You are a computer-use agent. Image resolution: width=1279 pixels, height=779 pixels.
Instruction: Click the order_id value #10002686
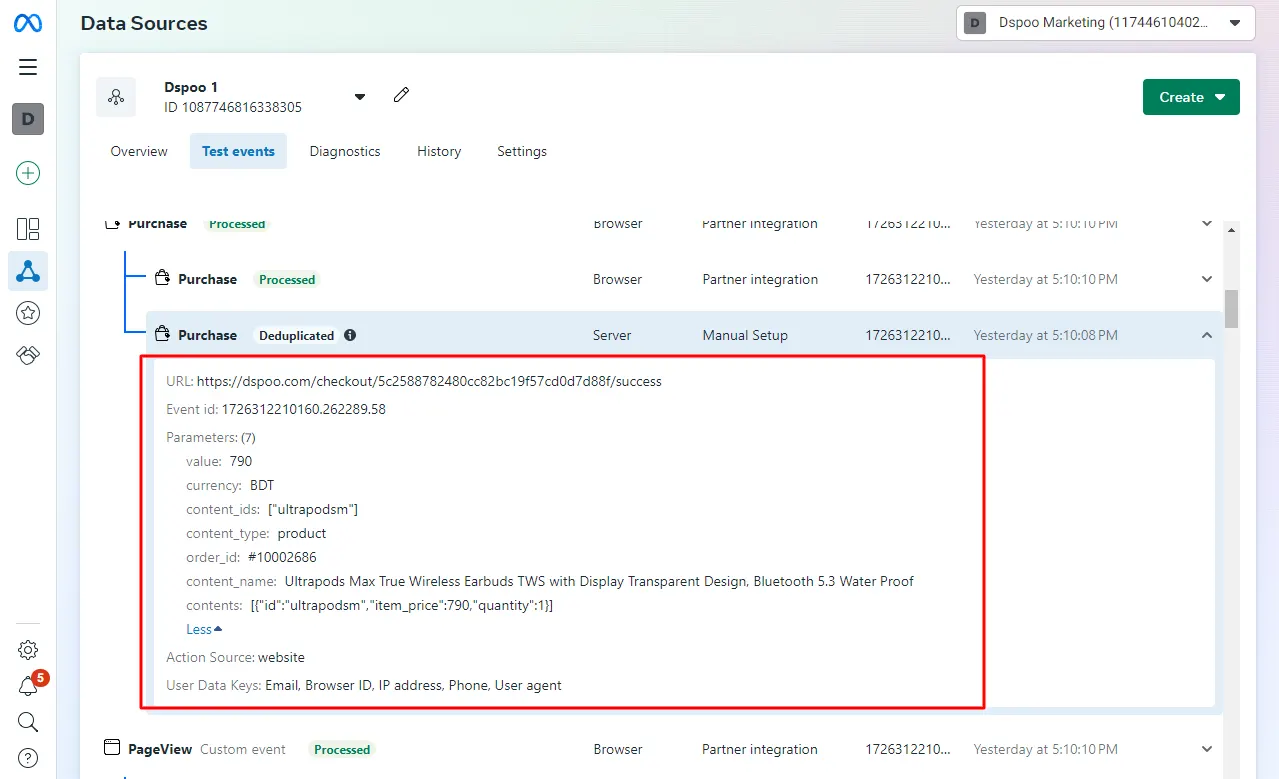tap(282, 557)
